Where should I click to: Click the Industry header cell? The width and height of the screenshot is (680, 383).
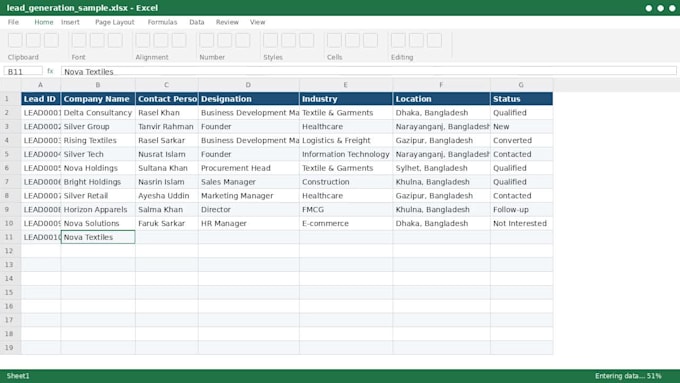coord(346,99)
